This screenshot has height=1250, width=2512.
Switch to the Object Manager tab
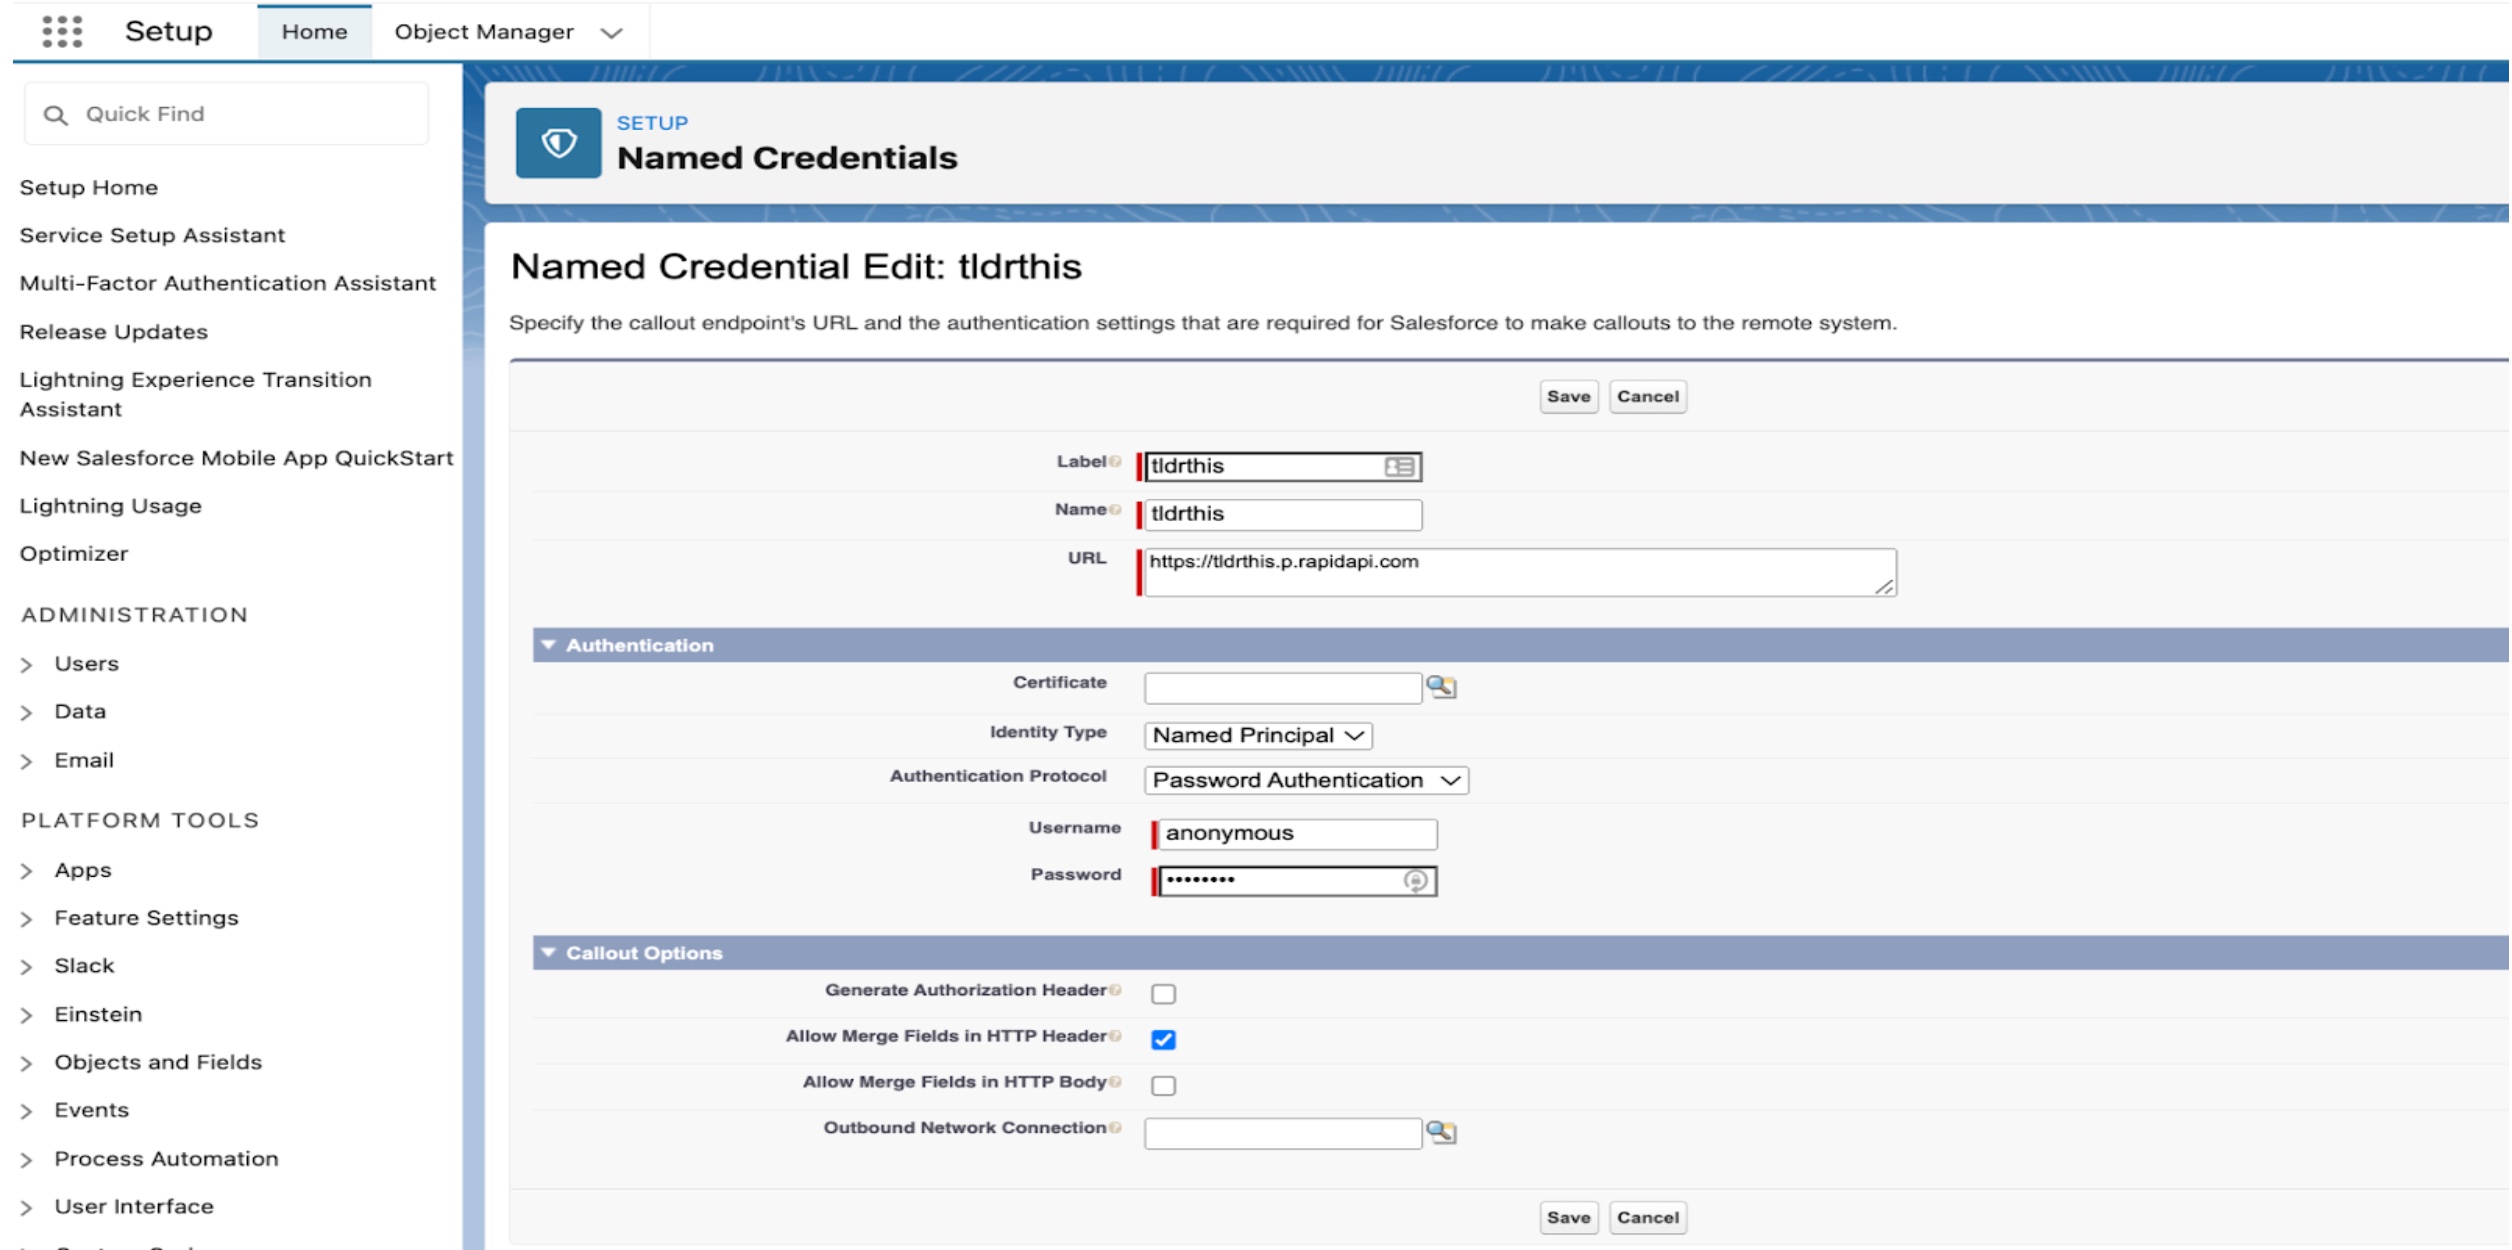pyautogui.click(x=482, y=31)
